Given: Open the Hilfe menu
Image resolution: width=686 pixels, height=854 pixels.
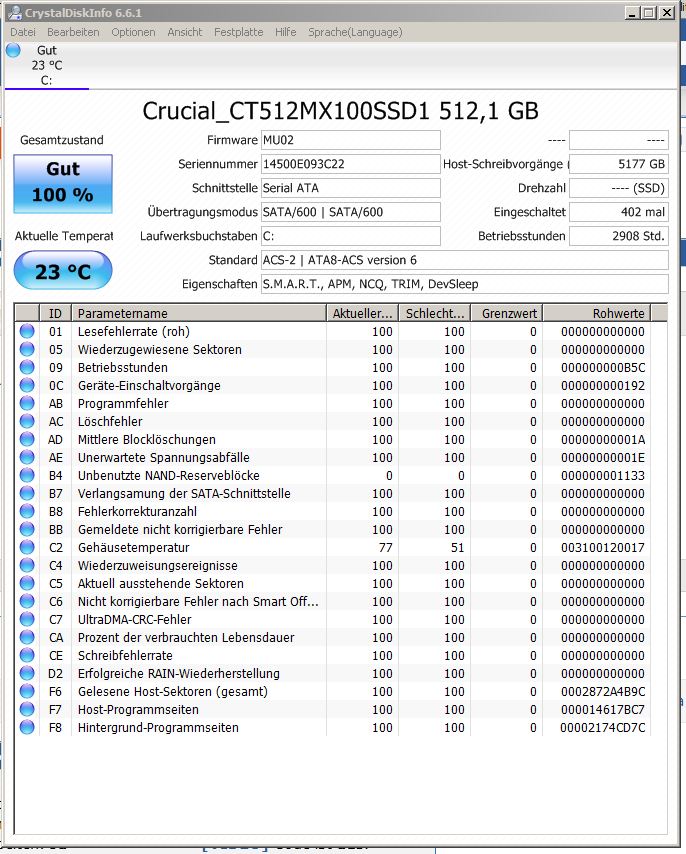Looking at the screenshot, I should click(x=285, y=32).
